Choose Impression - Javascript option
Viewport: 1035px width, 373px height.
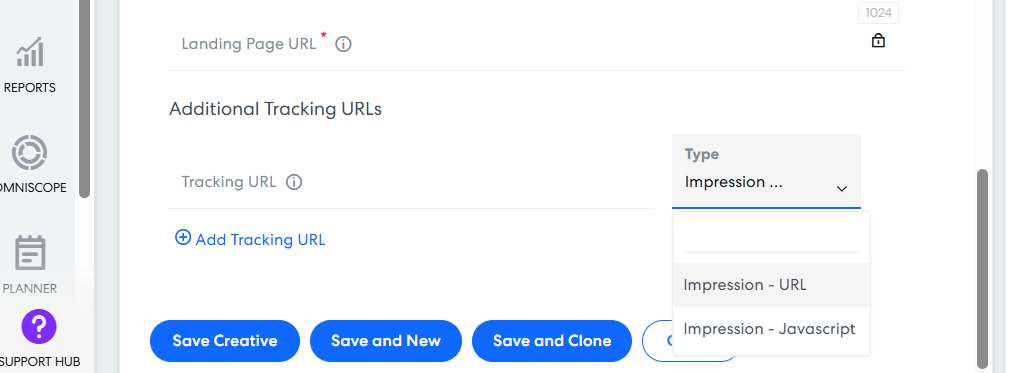pos(771,329)
